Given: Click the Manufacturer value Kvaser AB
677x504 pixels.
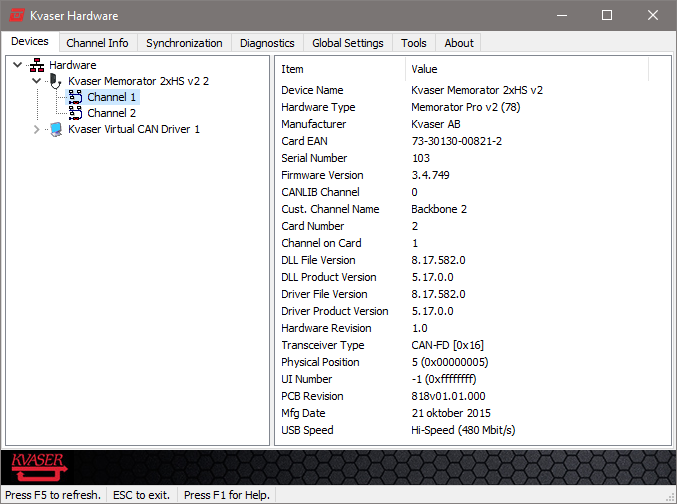Looking at the screenshot, I should coord(436,124).
